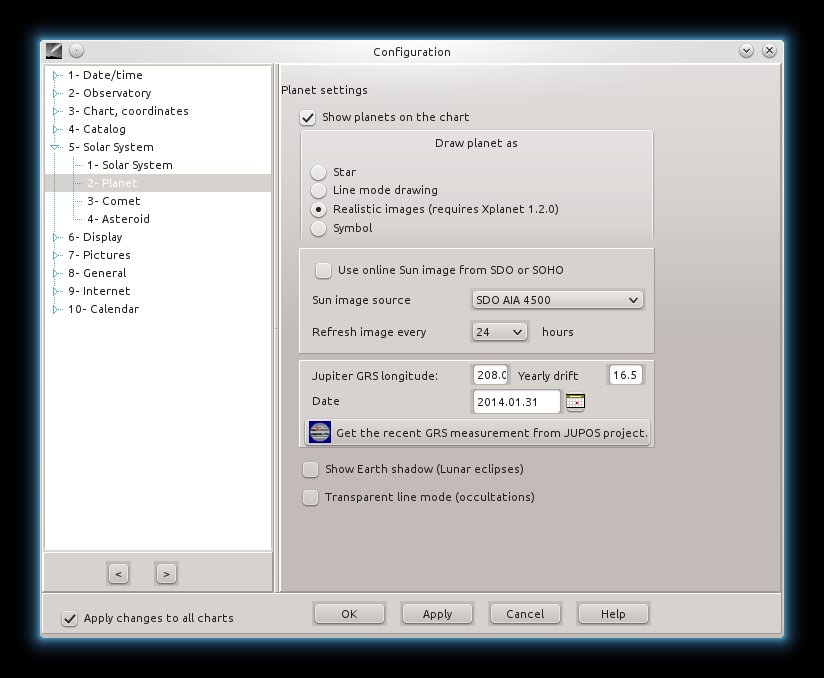
Task: Select Realistic images radio option
Action: [x=318, y=209]
